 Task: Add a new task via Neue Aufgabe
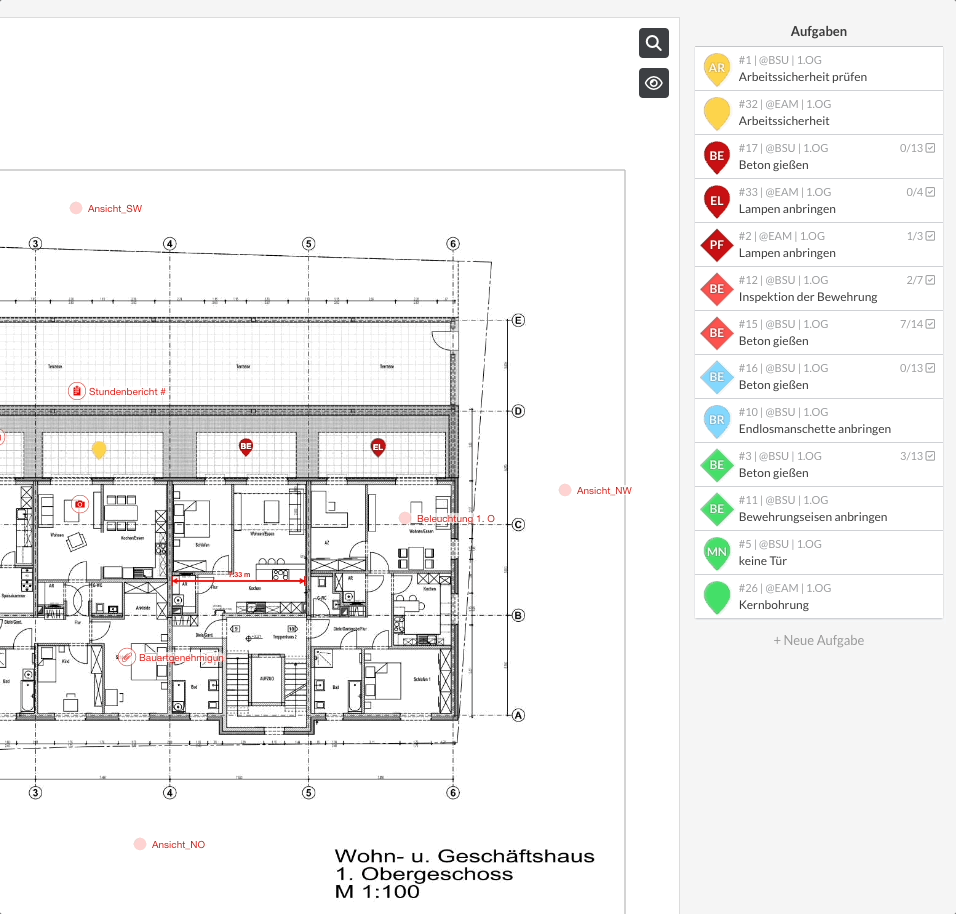(818, 640)
